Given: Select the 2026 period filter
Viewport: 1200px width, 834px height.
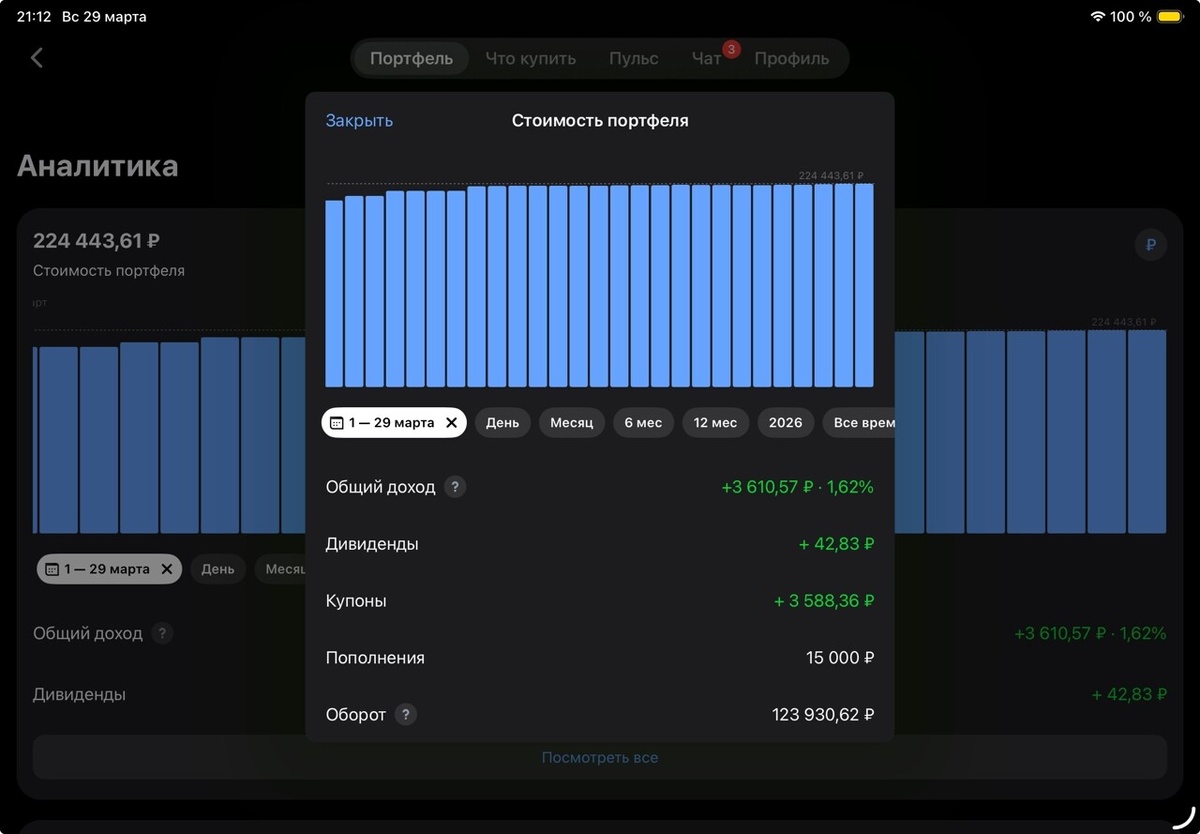Looking at the screenshot, I should pyautogui.click(x=785, y=422).
